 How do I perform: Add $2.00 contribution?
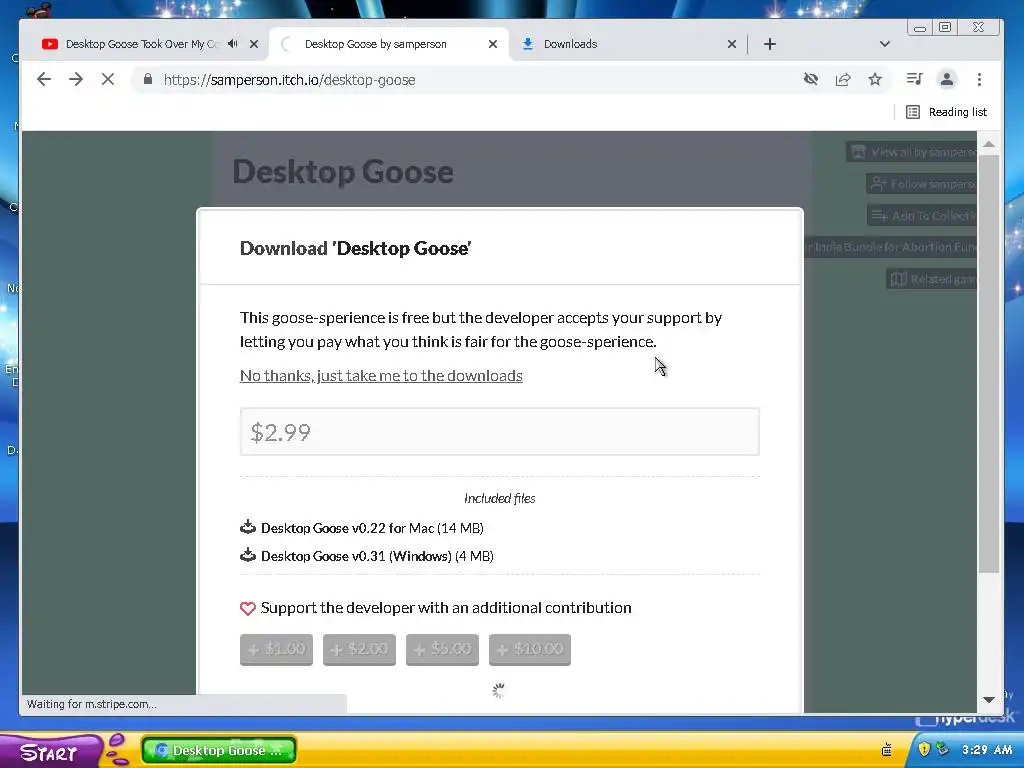click(x=359, y=649)
